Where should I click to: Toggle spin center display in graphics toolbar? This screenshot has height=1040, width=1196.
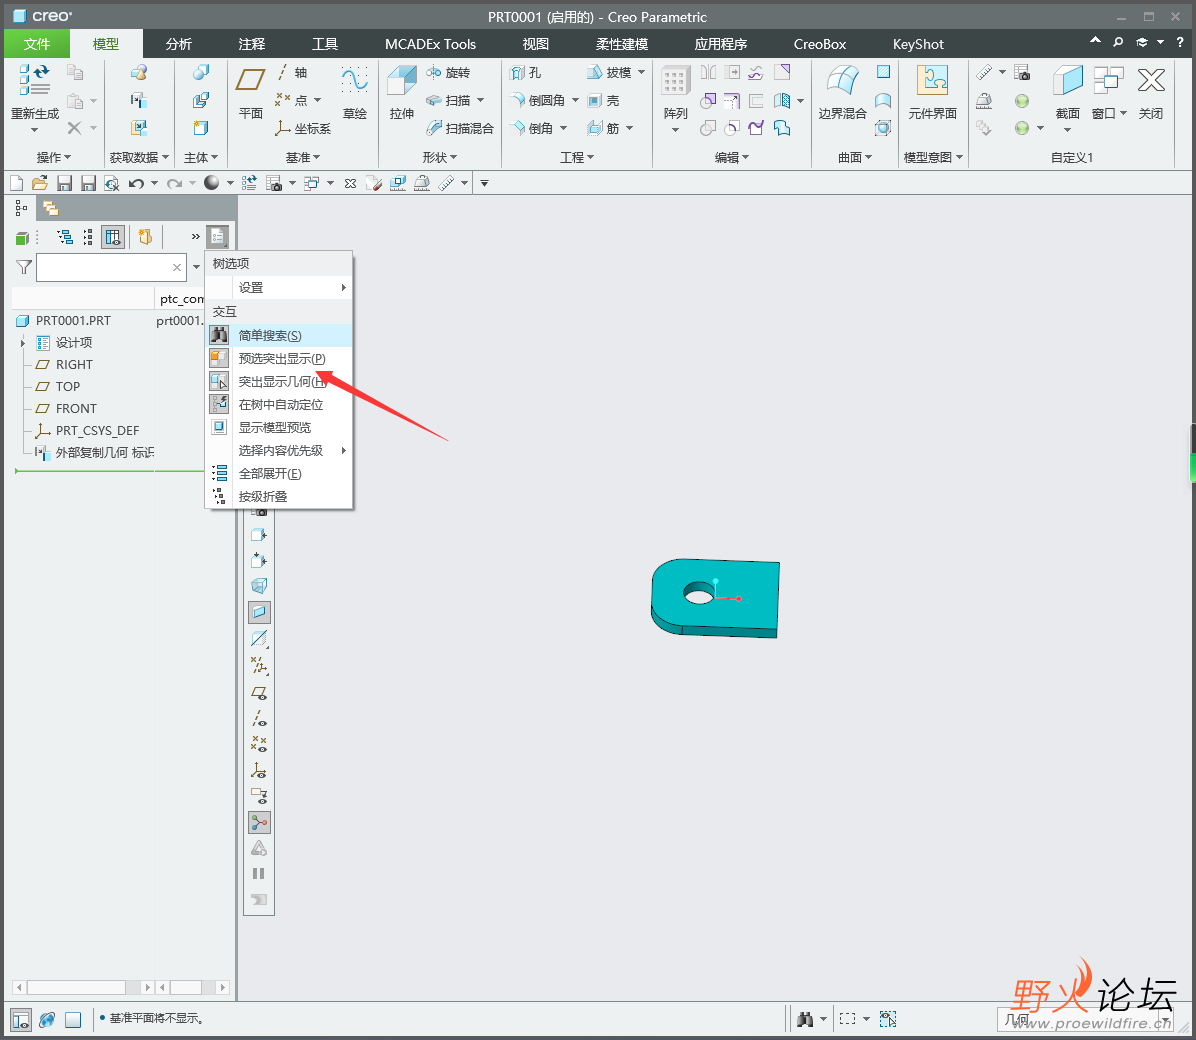tap(259, 823)
